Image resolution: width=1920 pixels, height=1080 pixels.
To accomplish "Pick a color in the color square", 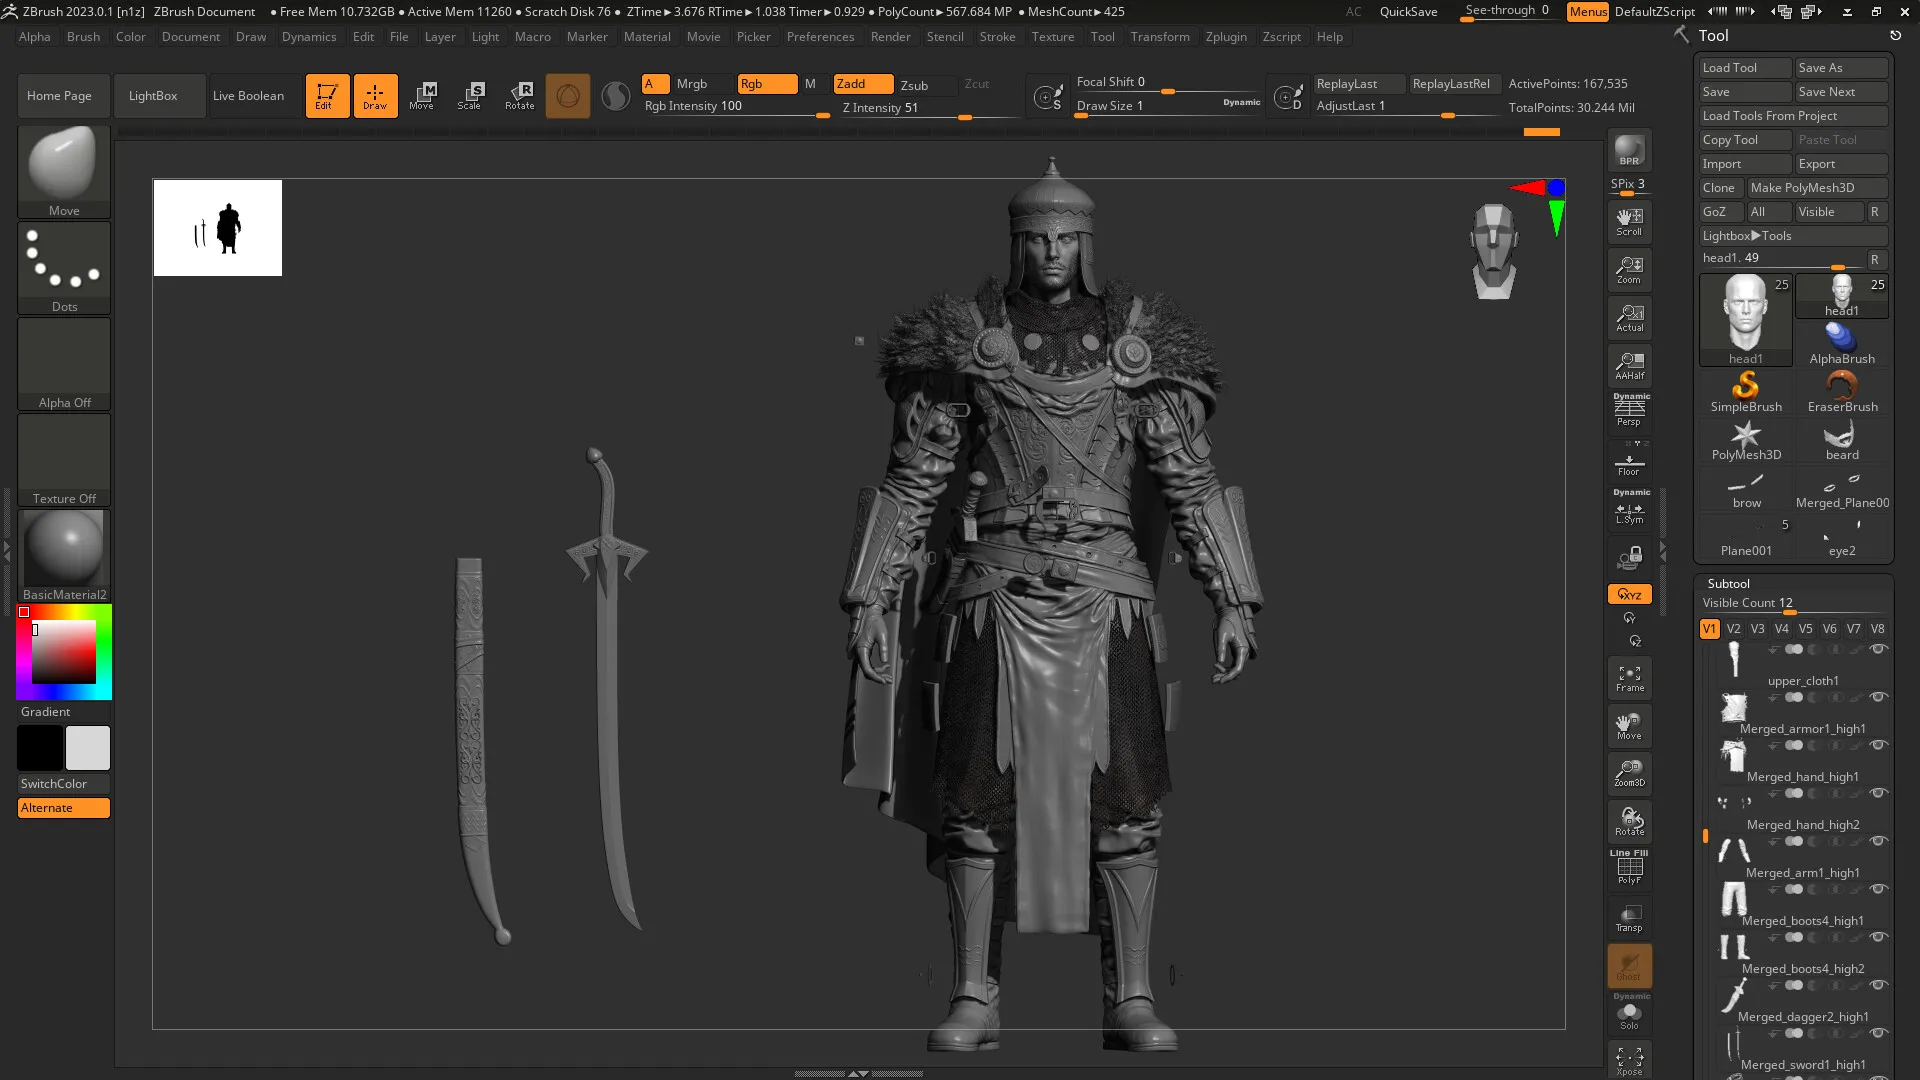I will [64, 651].
